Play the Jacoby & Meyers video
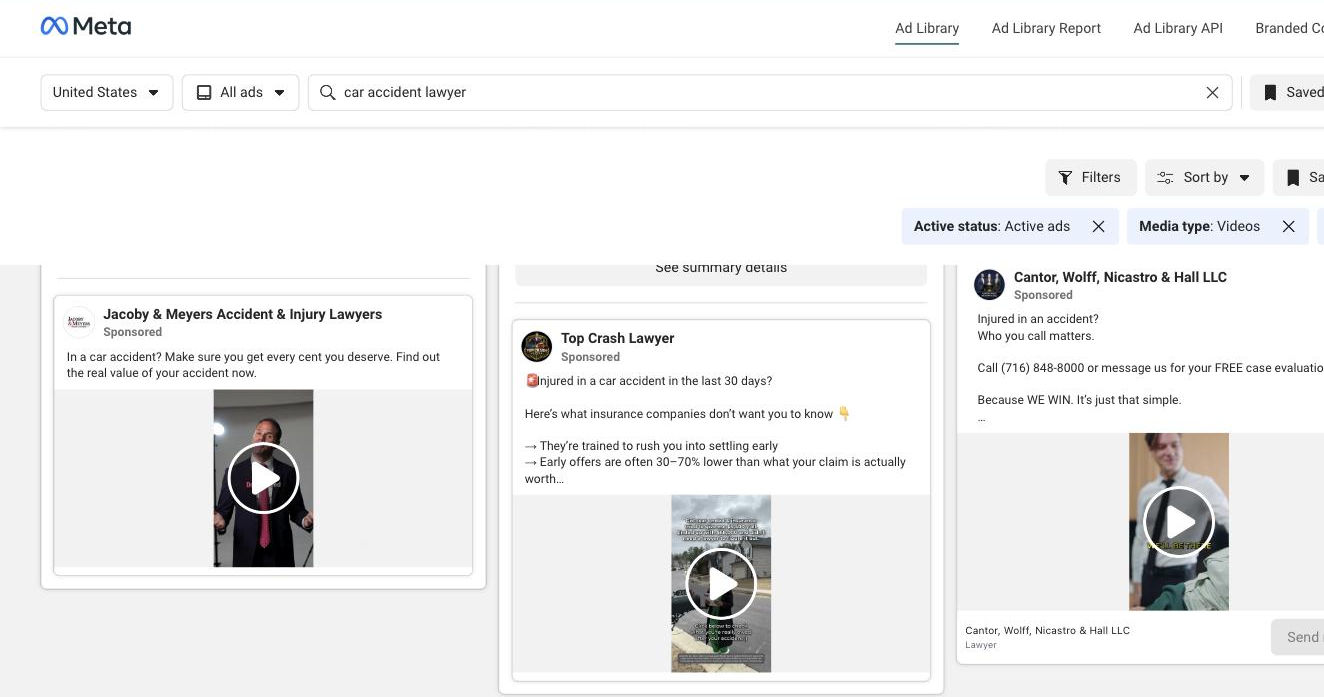Image resolution: width=1324 pixels, height=697 pixels. pyautogui.click(x=263, y=478)
